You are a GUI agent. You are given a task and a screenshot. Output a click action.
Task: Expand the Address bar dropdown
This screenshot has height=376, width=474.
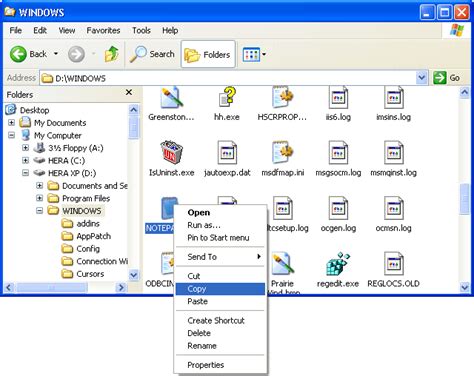422,78
